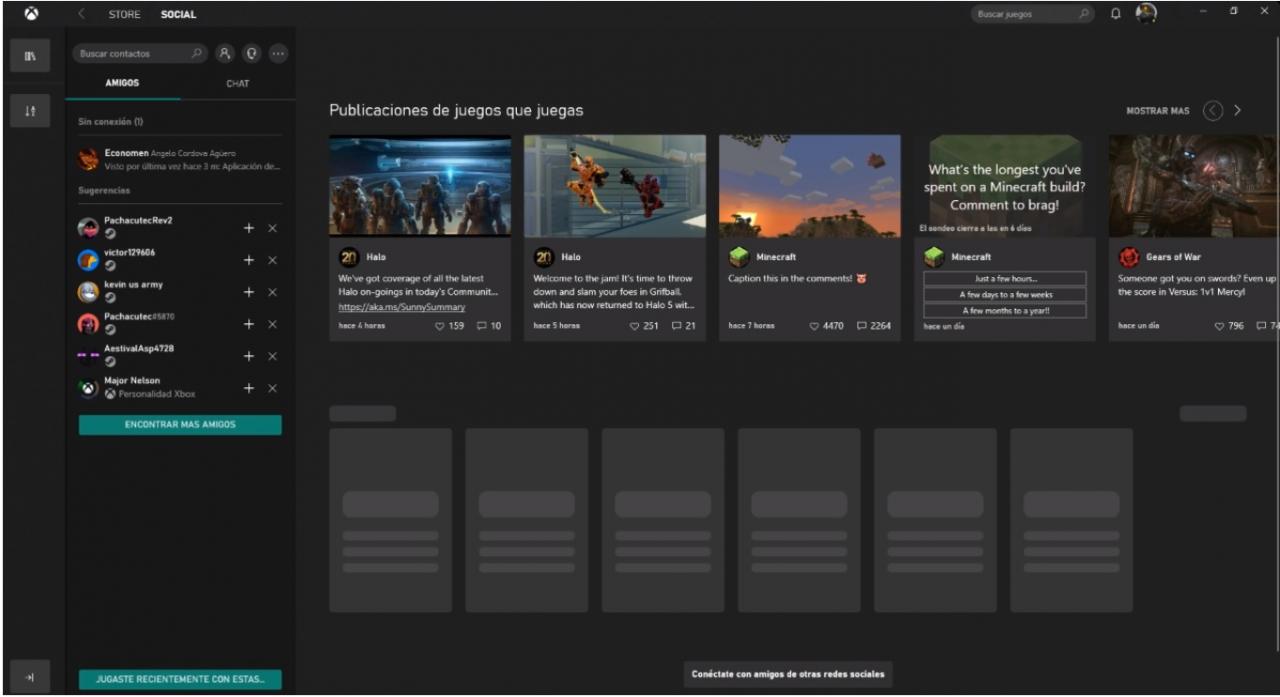1280x697 pixels.
Task: Click the Xbox logo at top left
Action: (31, 14)
